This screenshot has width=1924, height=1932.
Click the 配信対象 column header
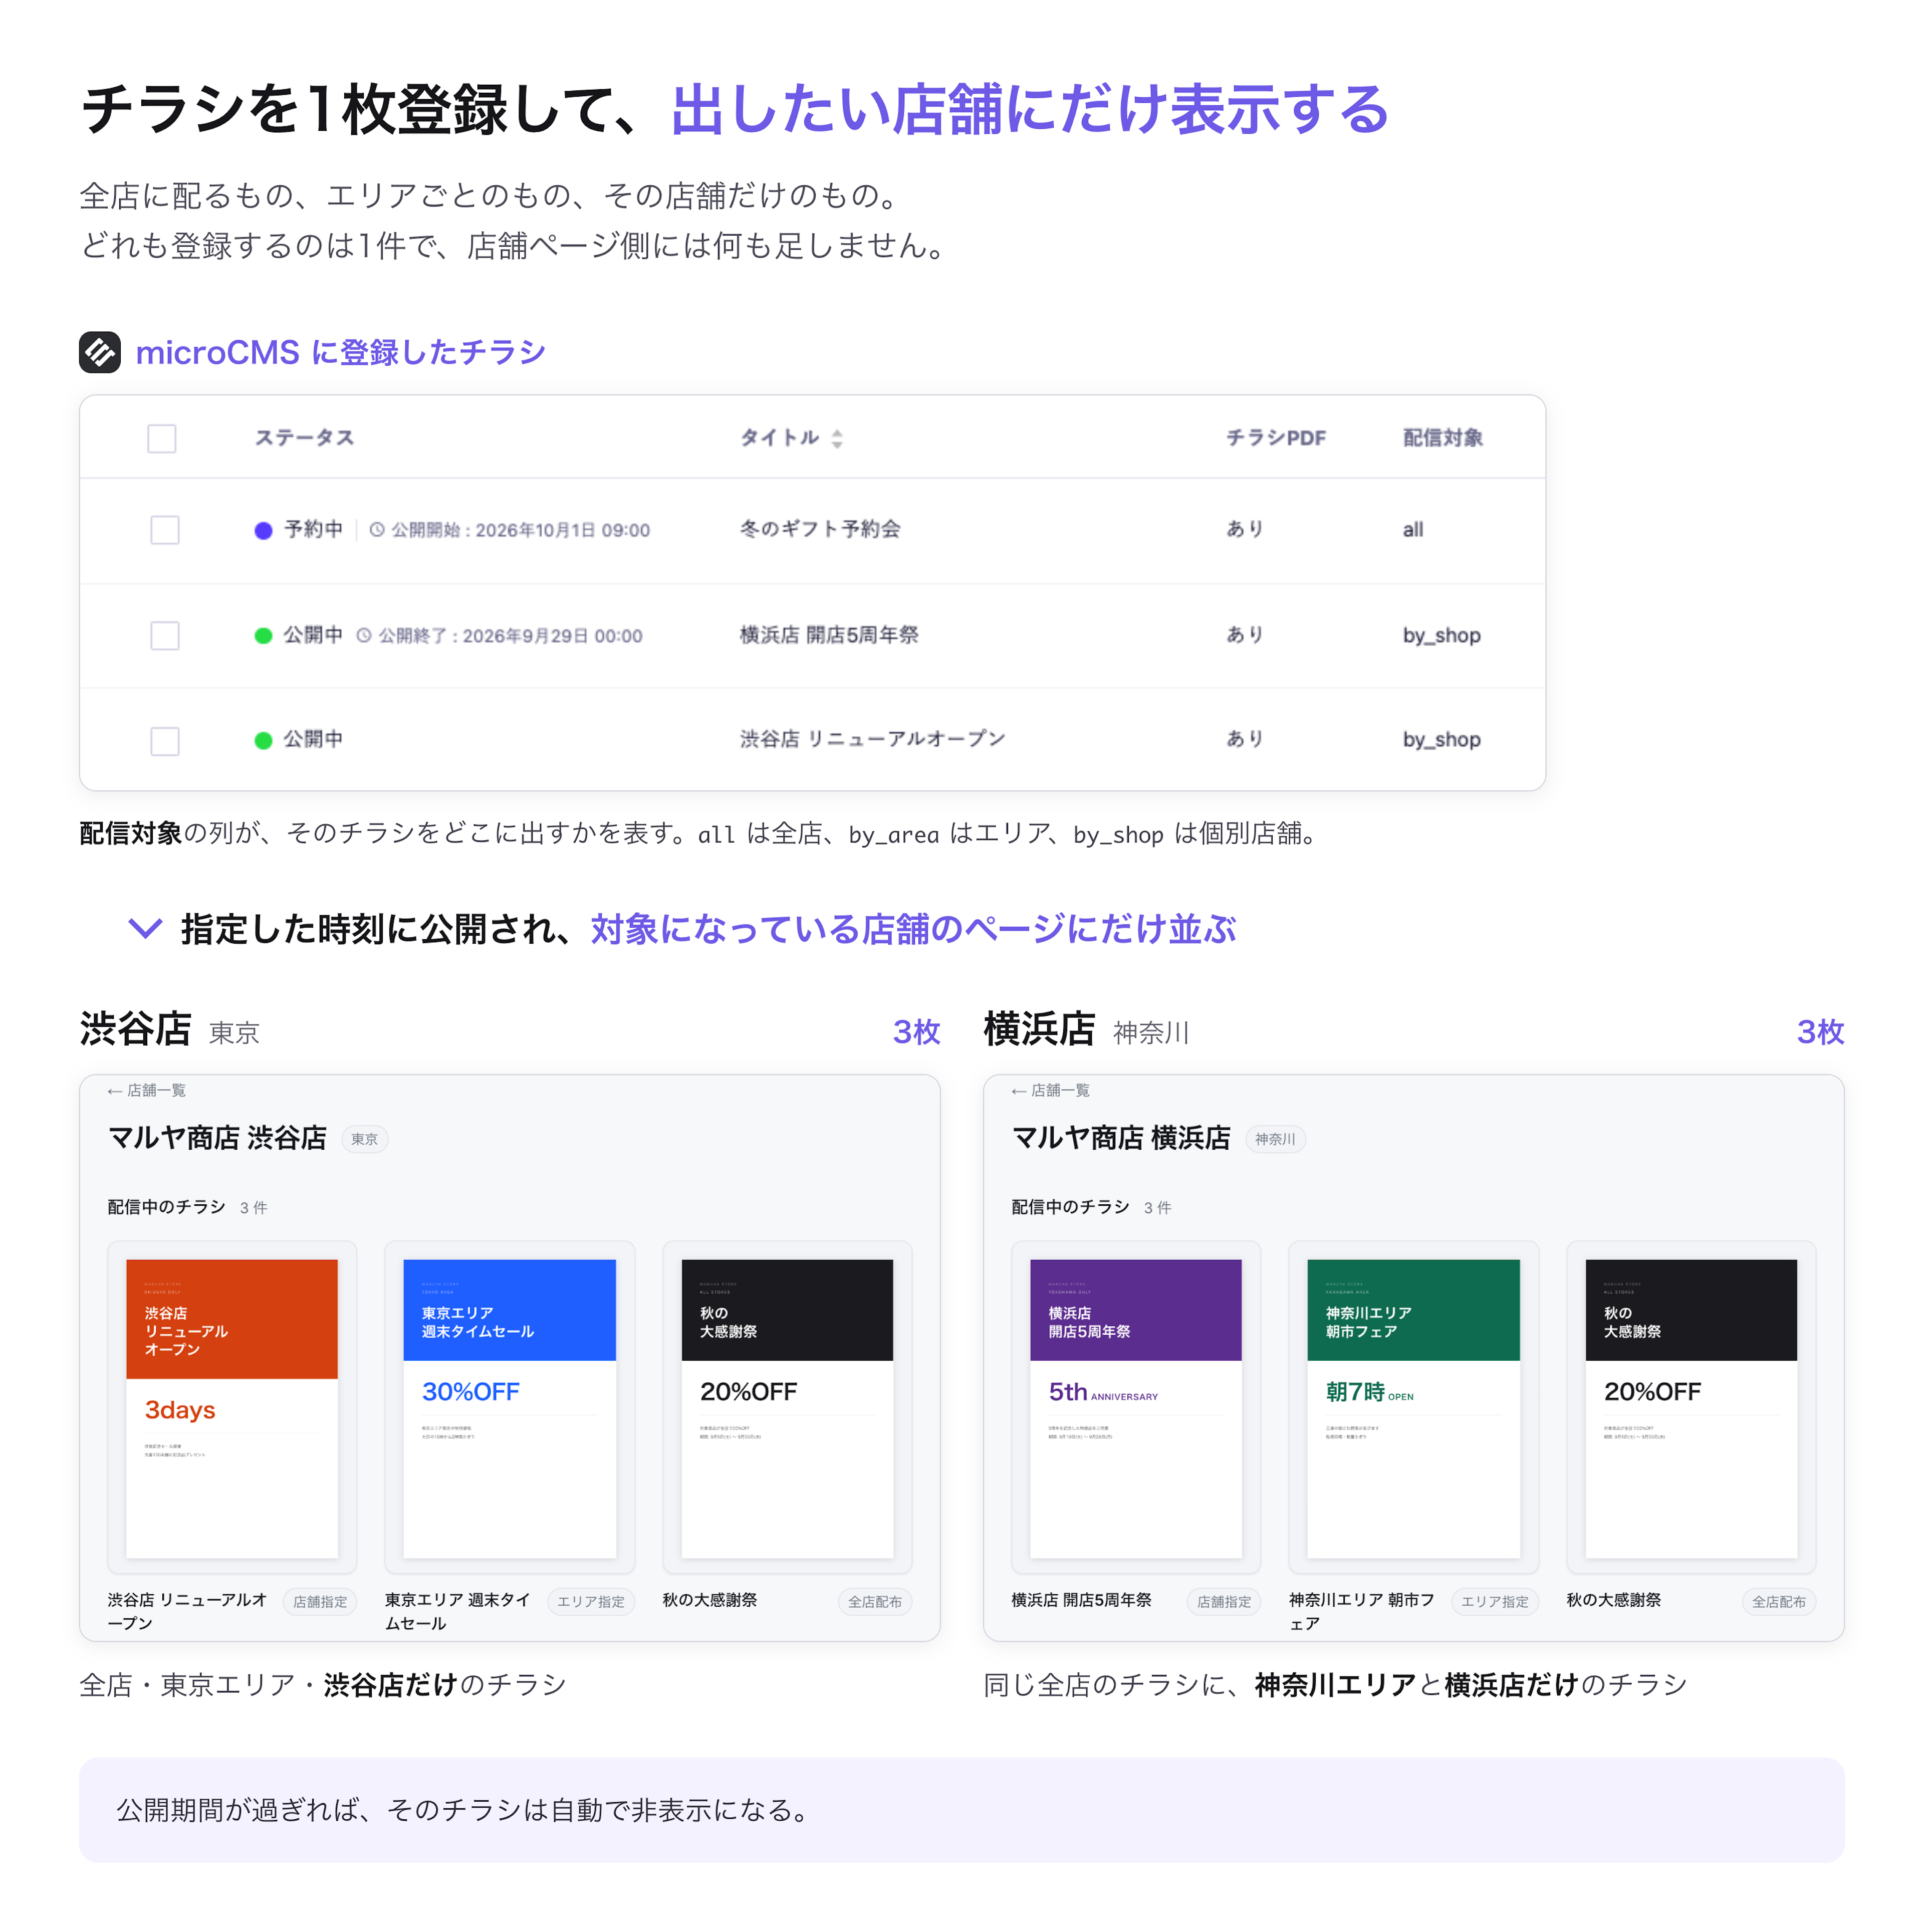point(1442,438)
